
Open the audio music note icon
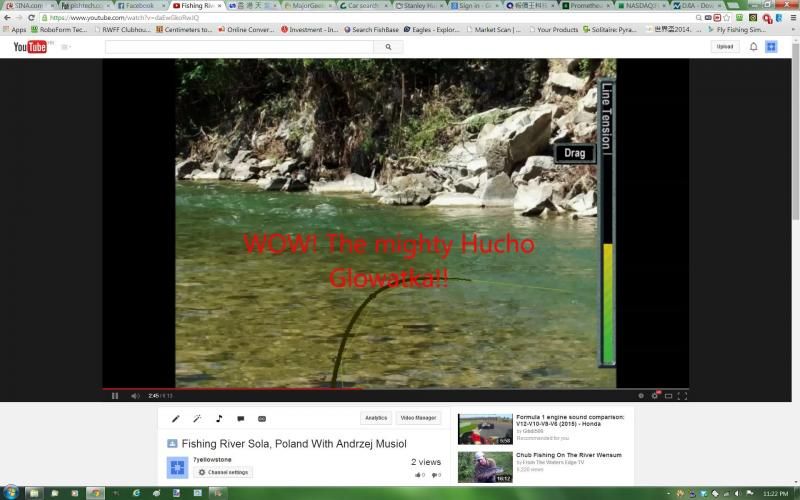(x=219, y=419)
